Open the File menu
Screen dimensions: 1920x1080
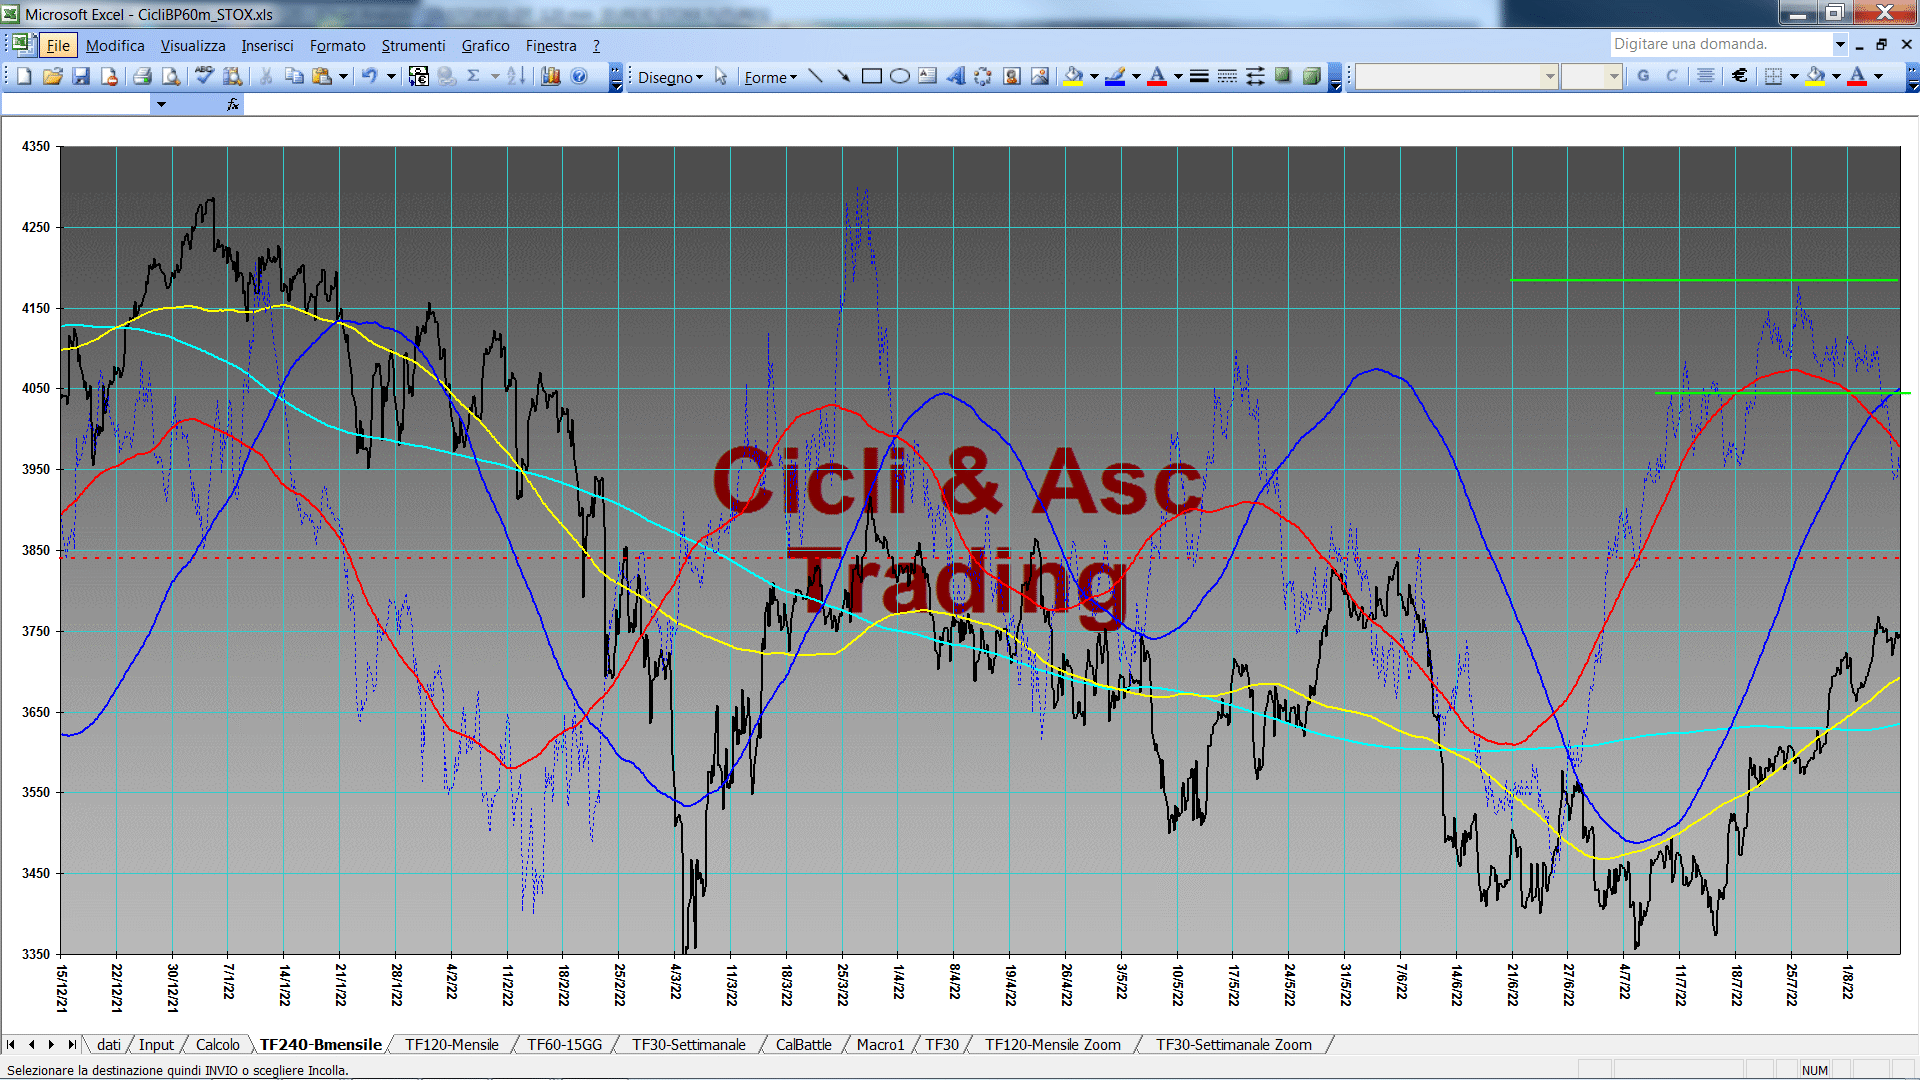point(58,46)
